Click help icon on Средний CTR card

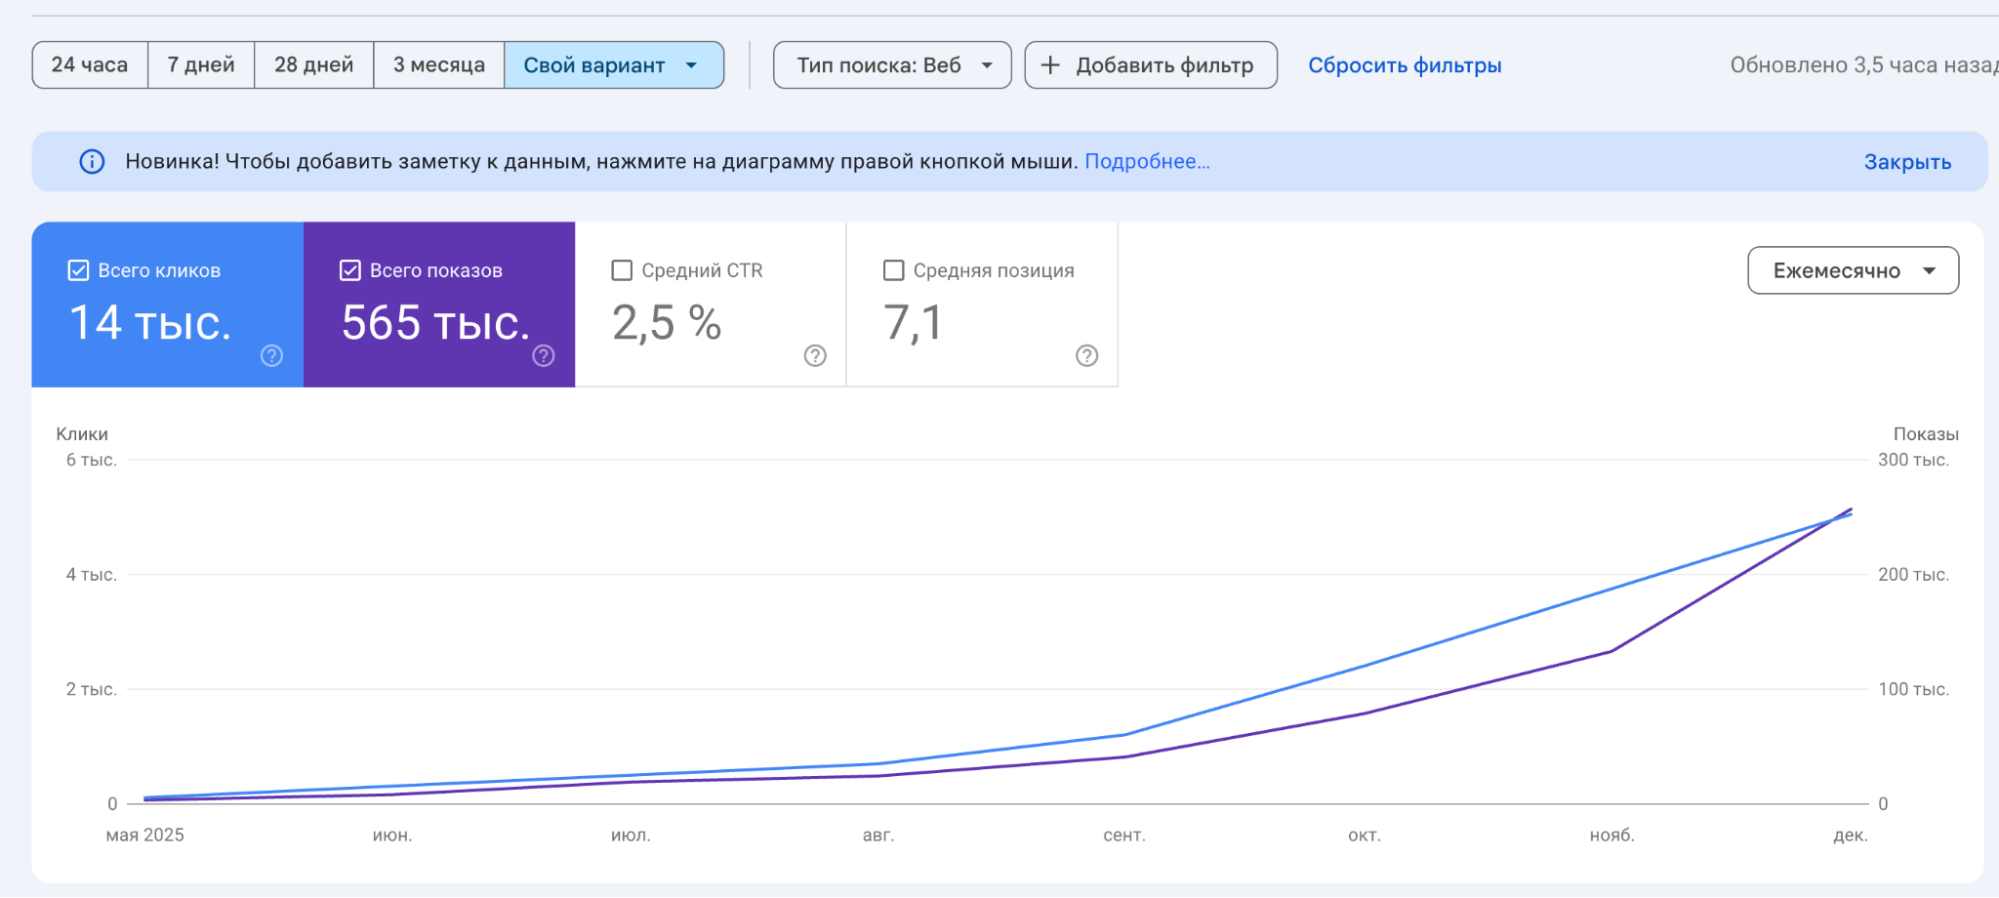coord(815,356)
